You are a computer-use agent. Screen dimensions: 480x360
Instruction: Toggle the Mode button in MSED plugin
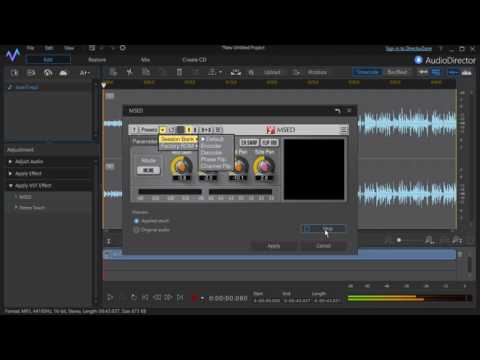(148, 170)
